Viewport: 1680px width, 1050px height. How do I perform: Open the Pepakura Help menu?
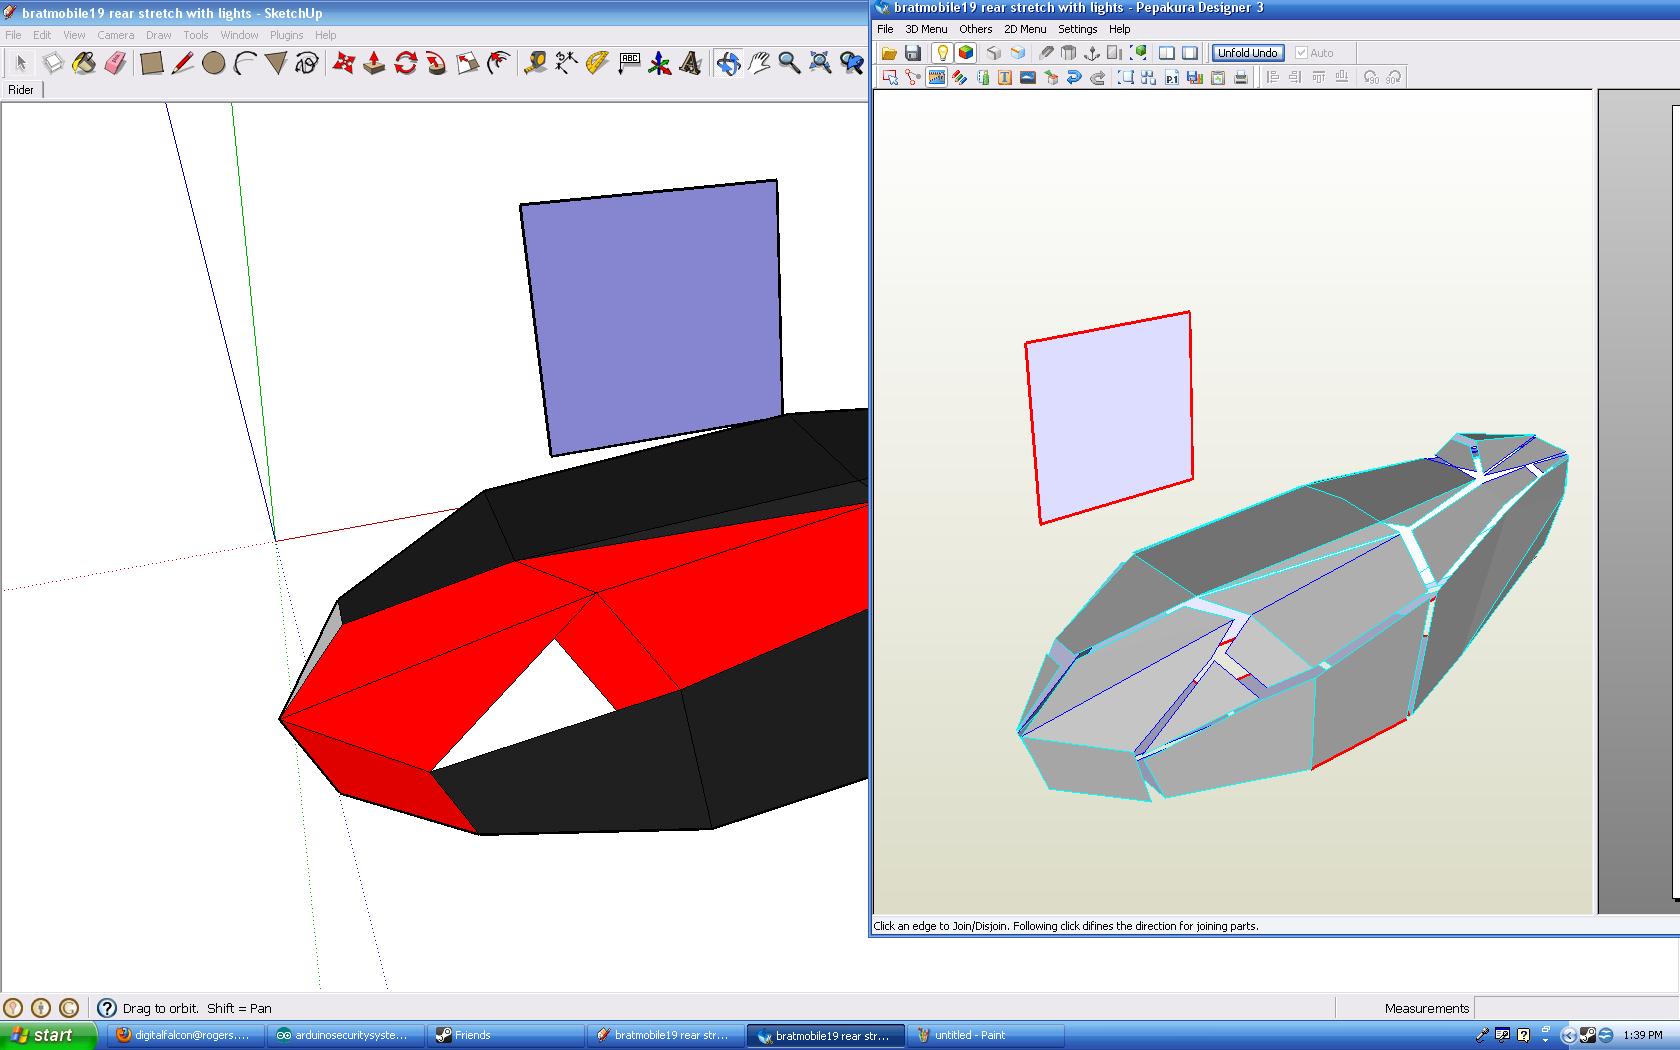1119,29
